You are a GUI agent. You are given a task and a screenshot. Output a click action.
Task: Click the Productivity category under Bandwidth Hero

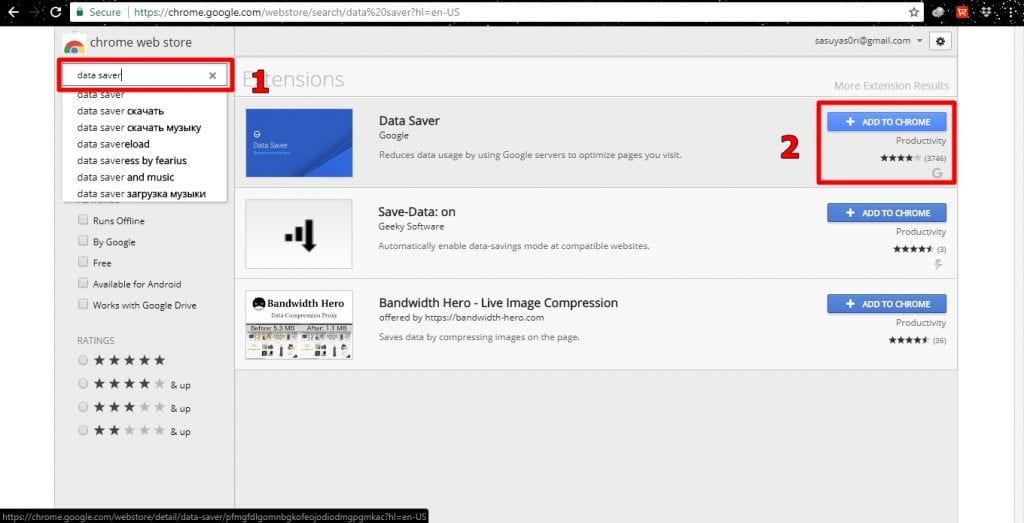click(x=921, y=323)
